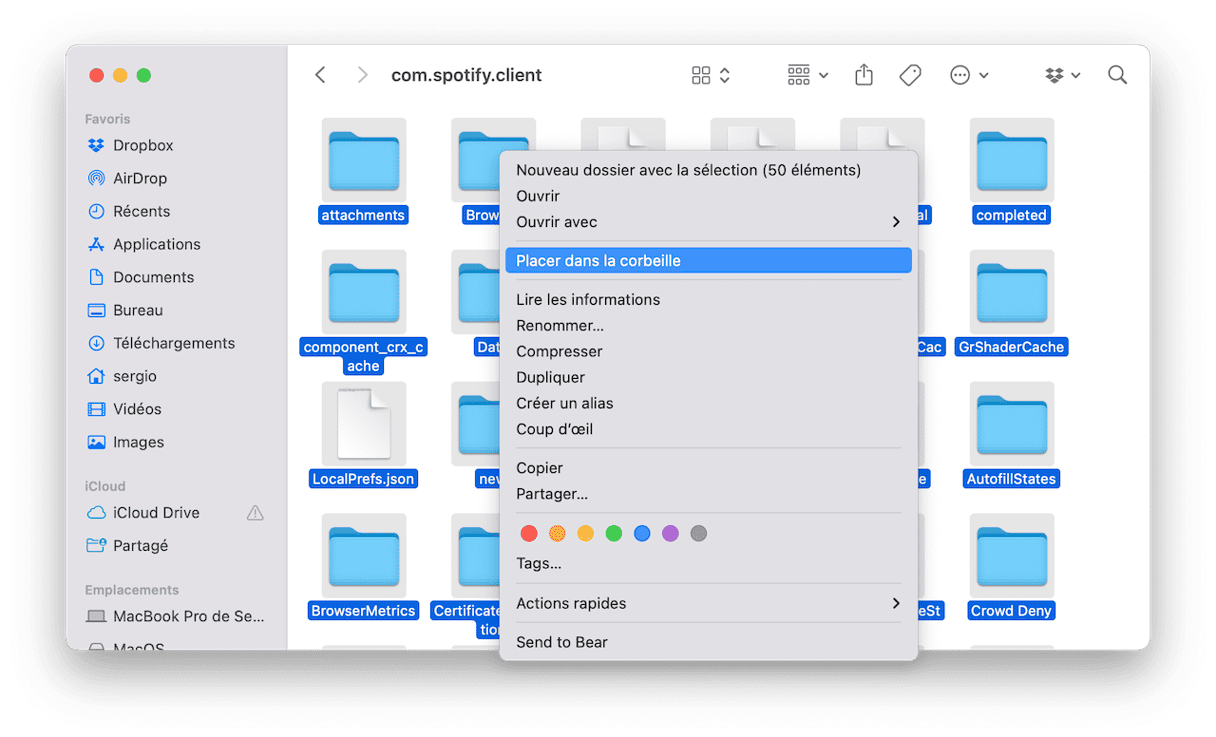Image resolution: width=1216 pixels, height=737 pixels.
Task: Open the Dropbox toolbar dropdown
Action: [x=1062, y=75]
